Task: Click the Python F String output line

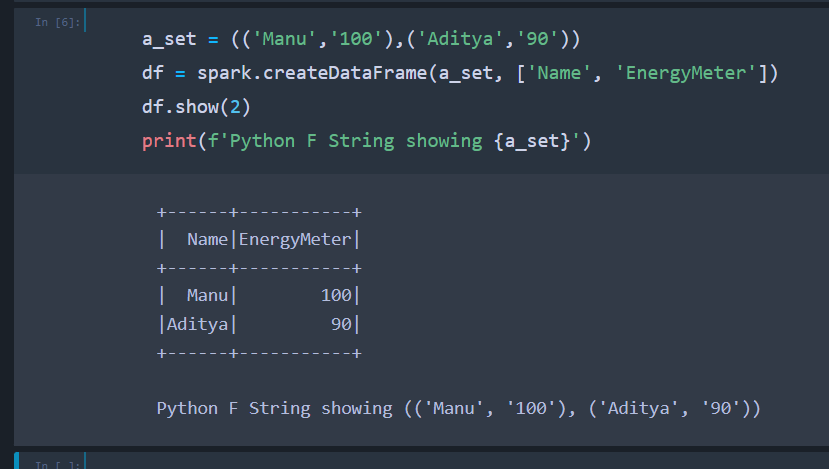Action: [x=459, y=408]
